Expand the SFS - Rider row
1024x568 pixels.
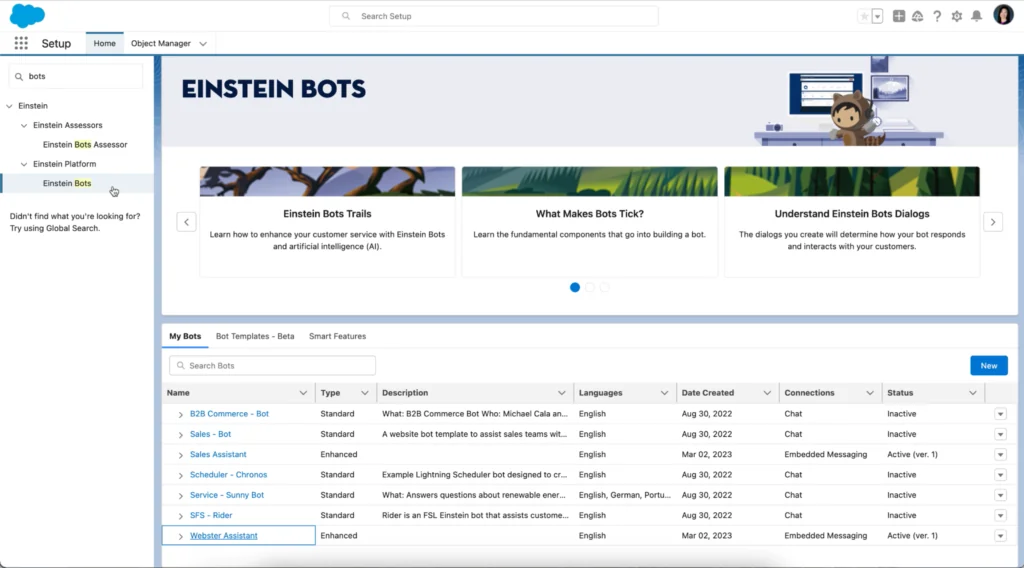tap(181, 516)
